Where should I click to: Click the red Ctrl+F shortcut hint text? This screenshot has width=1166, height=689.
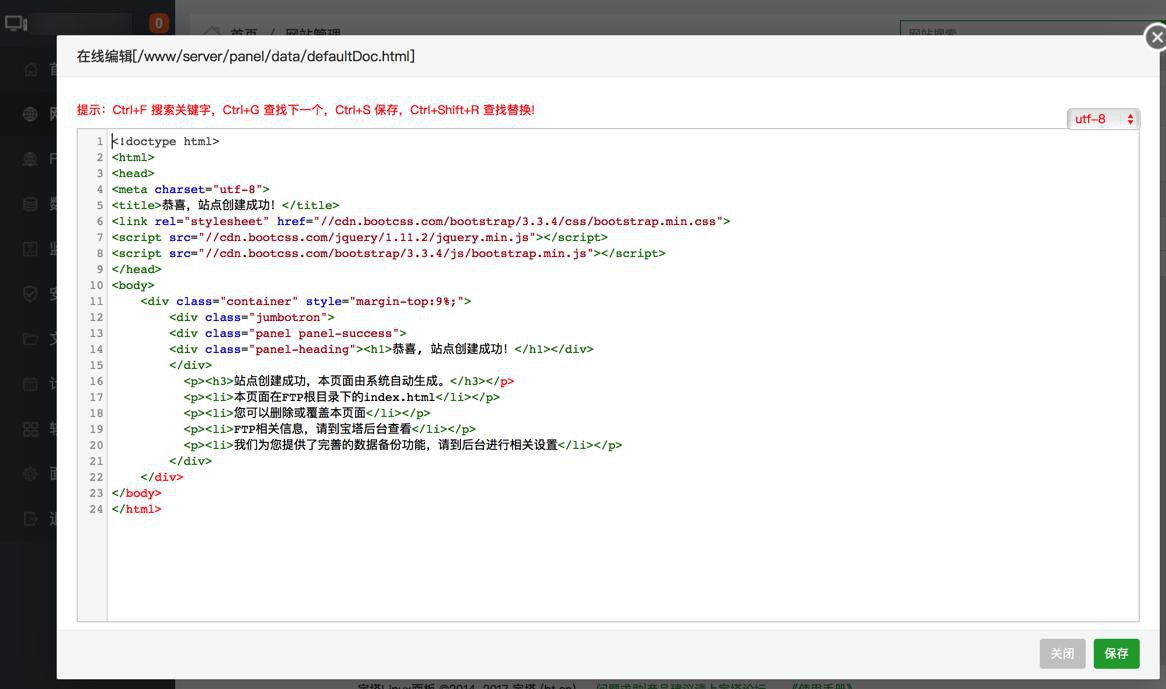[305, 110]
